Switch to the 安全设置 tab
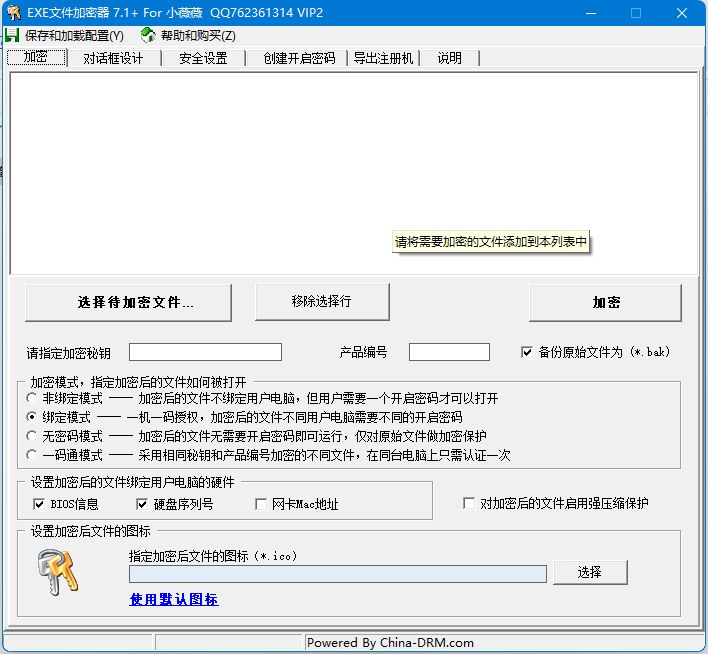This screenshot has height=654, width=708. pyautogui.click(x=203, y=58)
